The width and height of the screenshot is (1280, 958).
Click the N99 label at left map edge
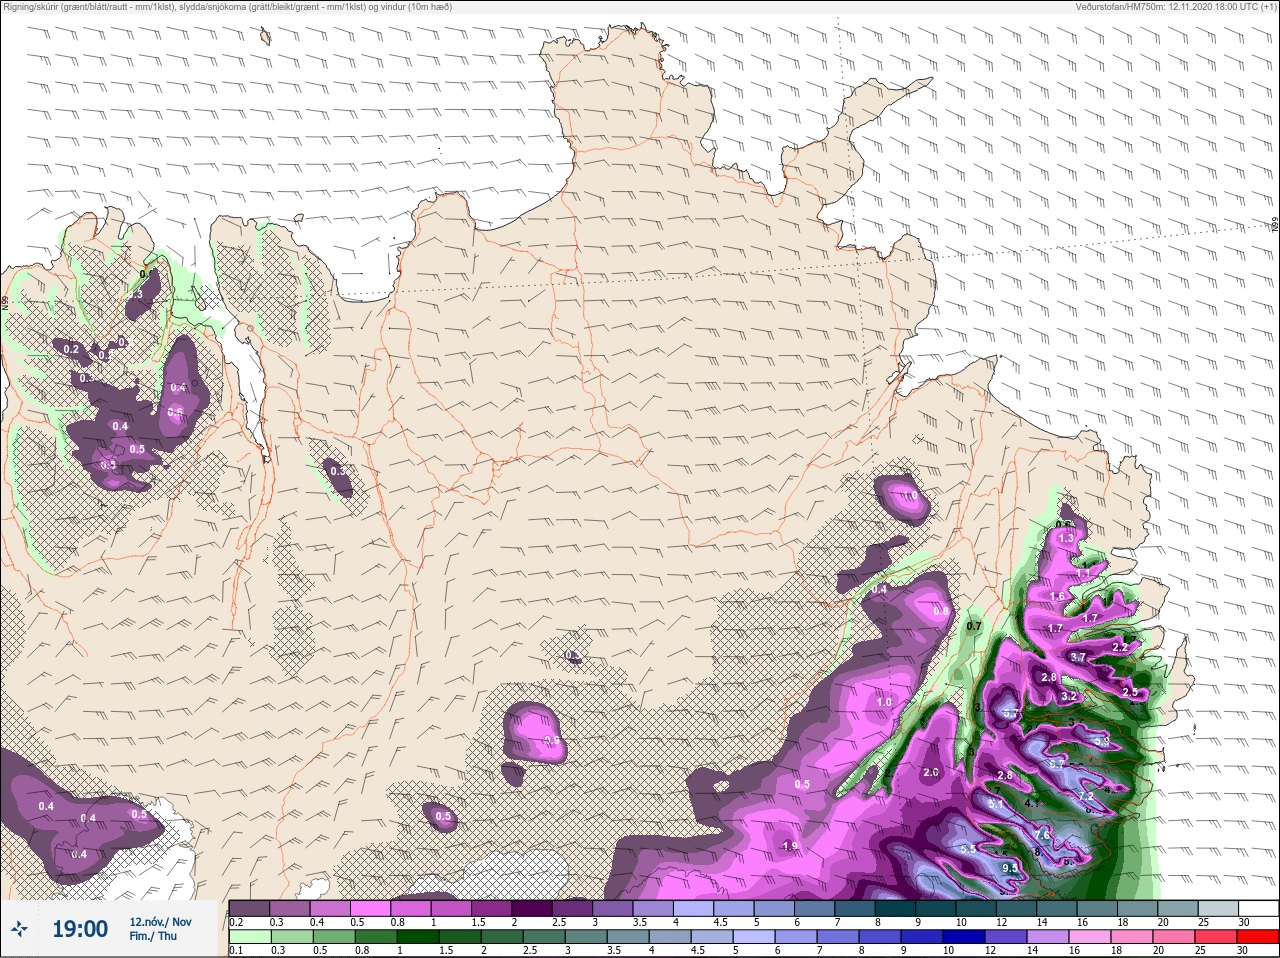pos(5,301)
